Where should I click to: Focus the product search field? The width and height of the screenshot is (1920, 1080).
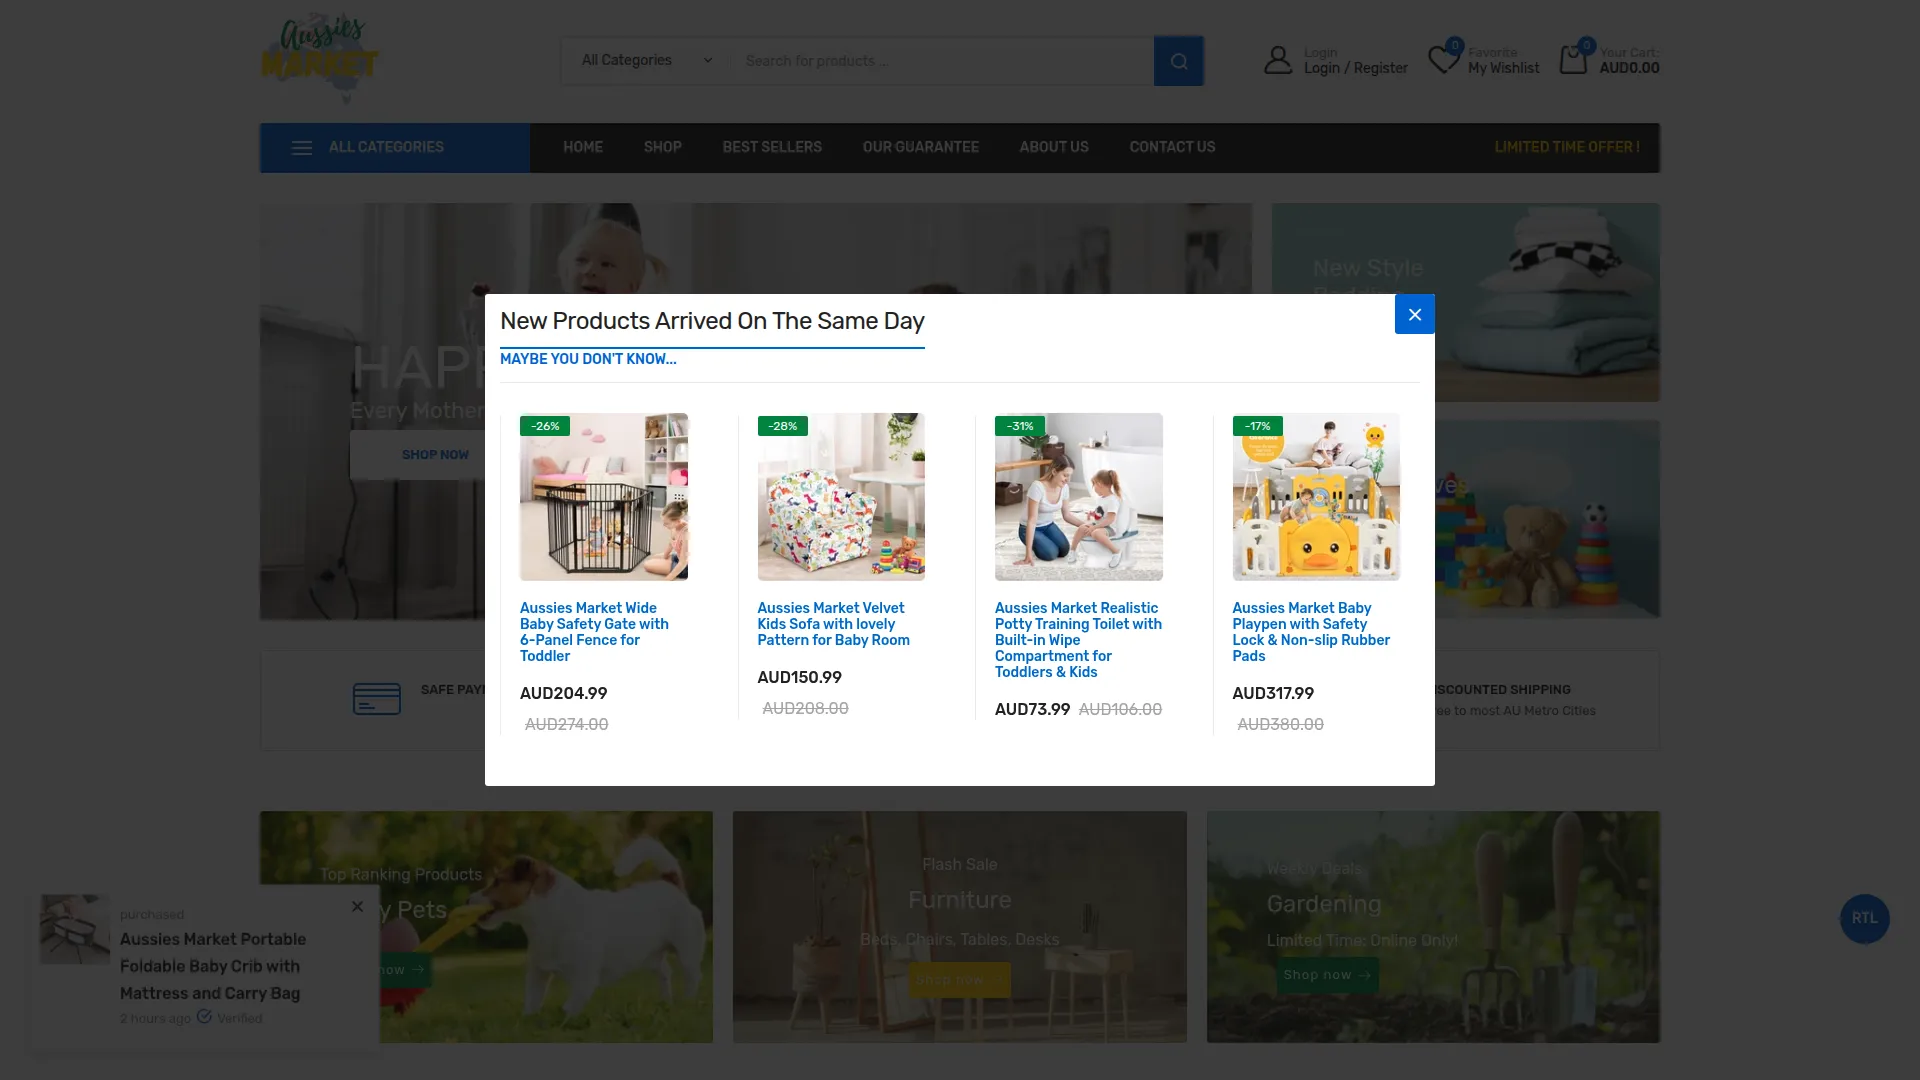pyautogui.click(x=942, y=61)
